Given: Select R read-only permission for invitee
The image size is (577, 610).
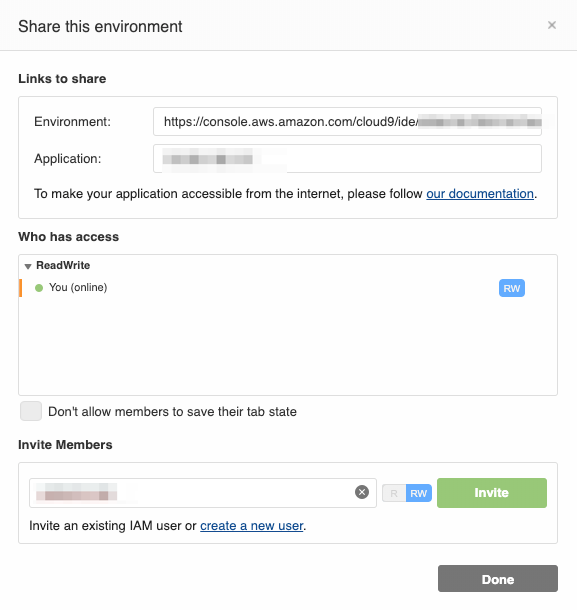Looking at the screenshot, I should [394, 493].
